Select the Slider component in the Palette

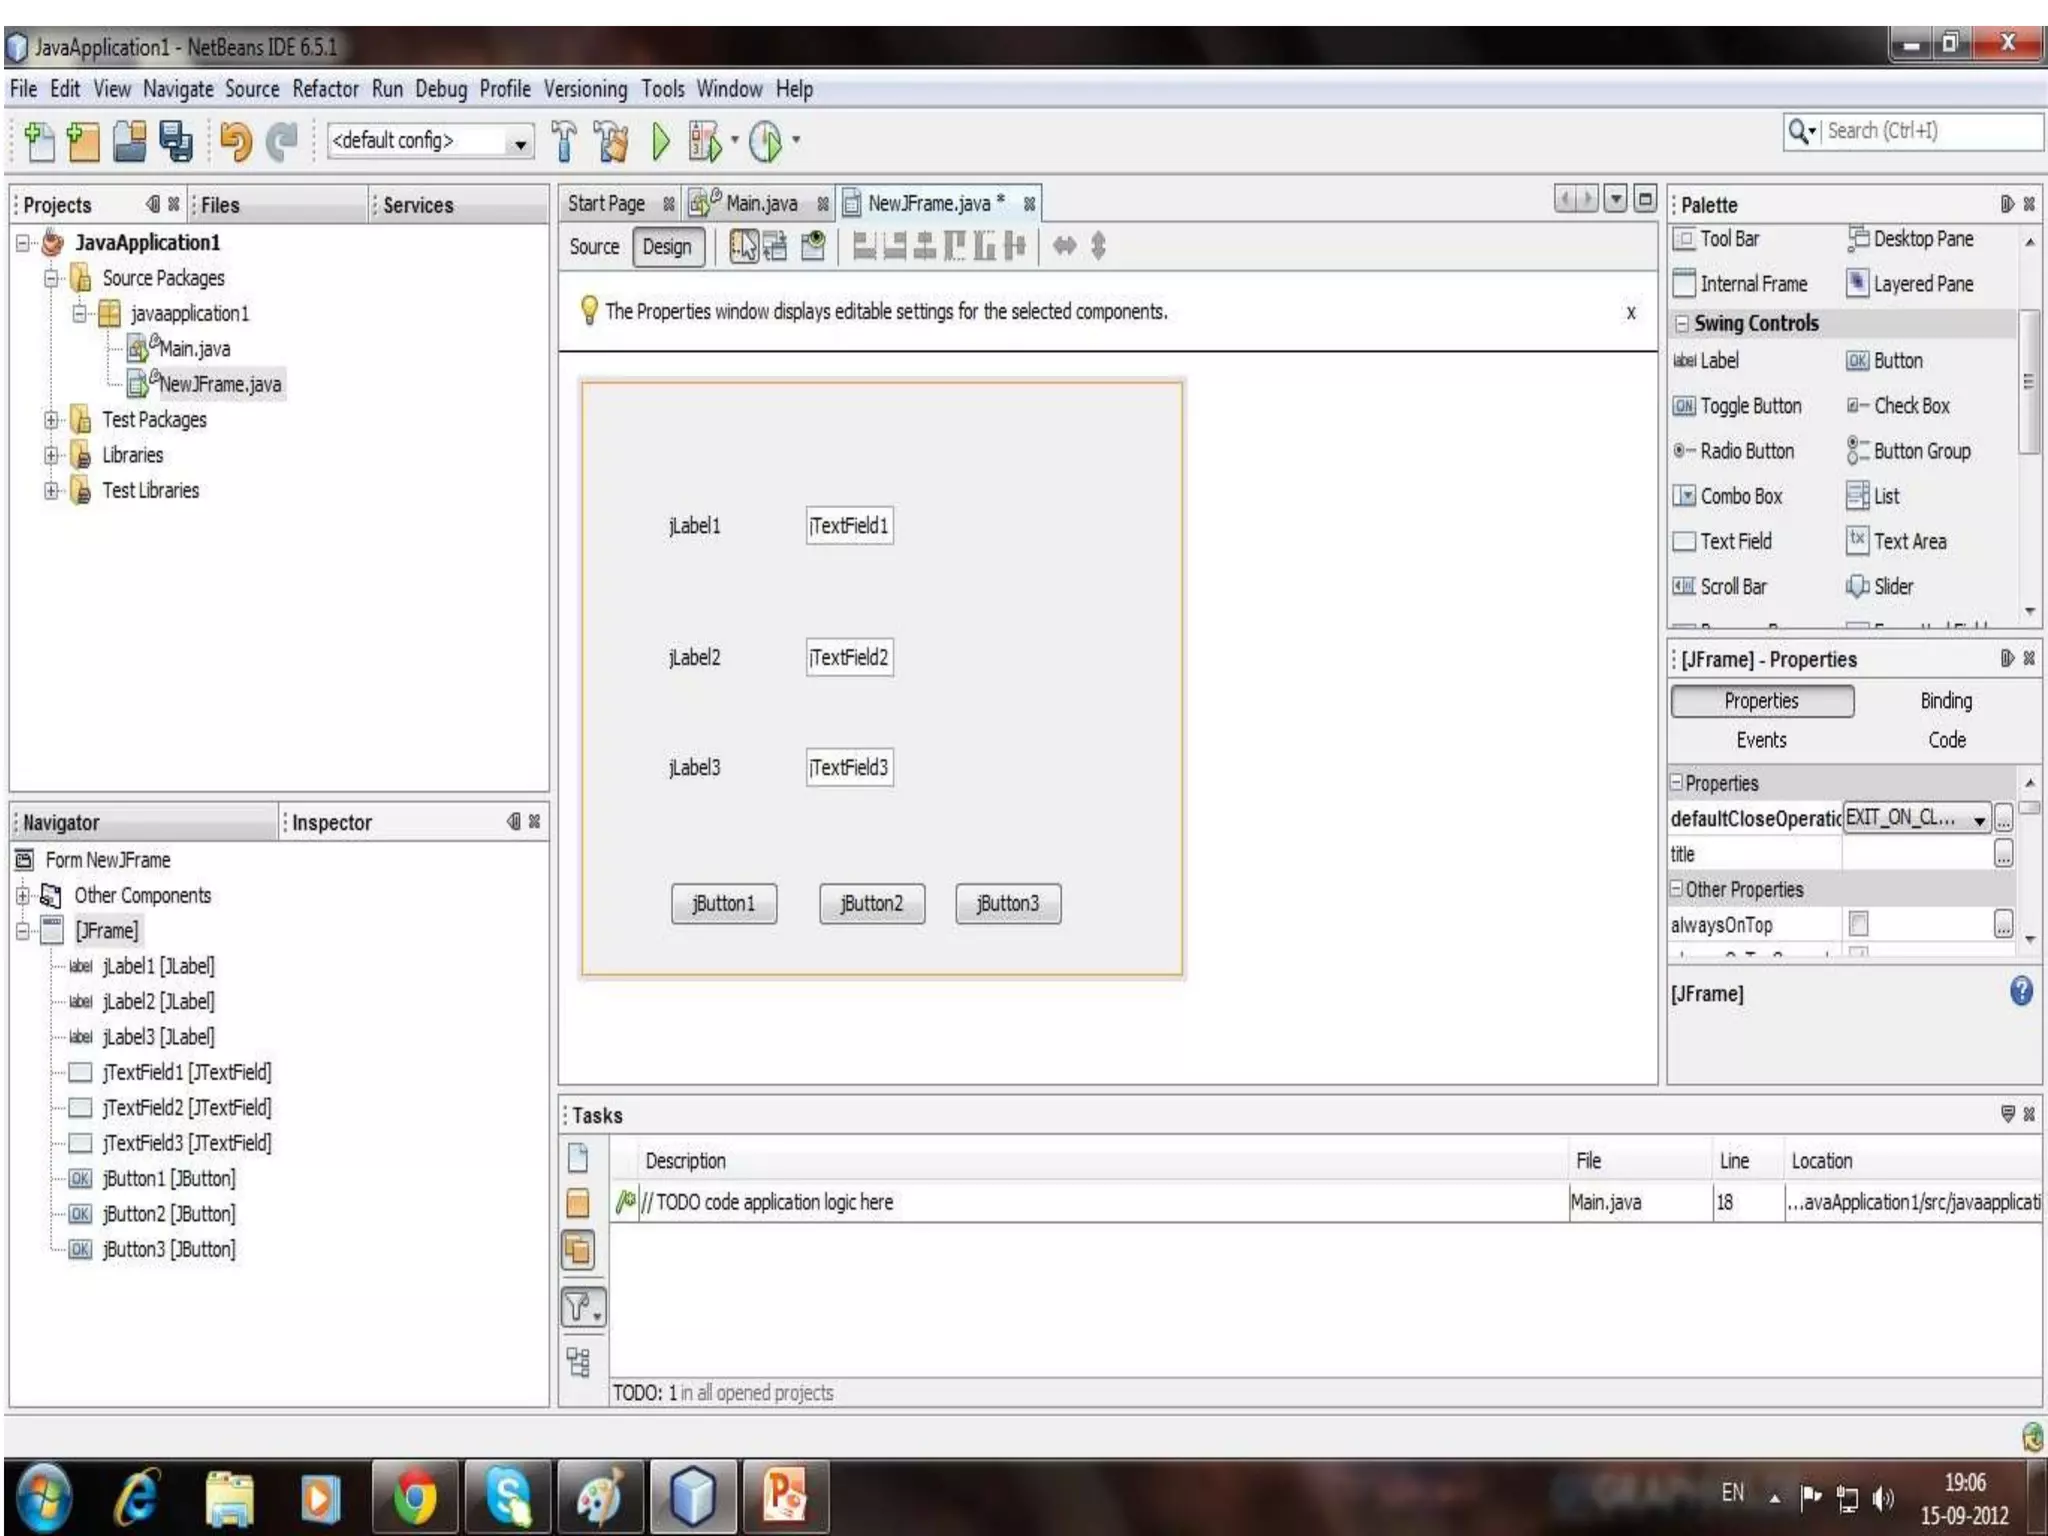1880,587
